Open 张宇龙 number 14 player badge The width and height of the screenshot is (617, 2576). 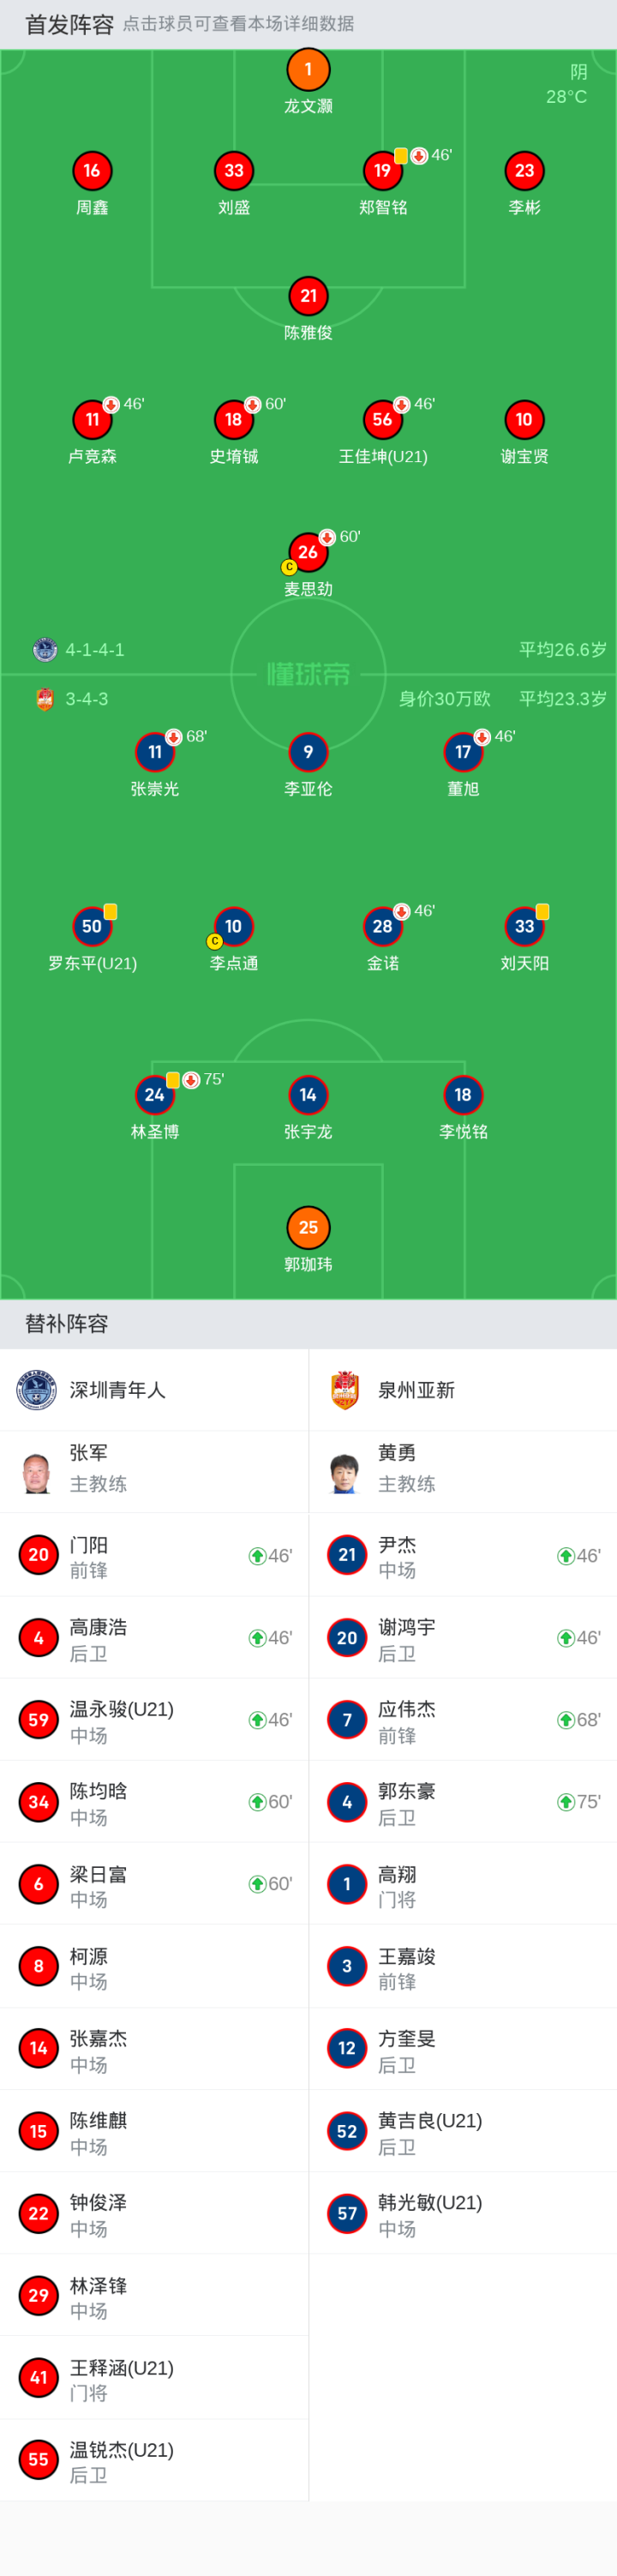(308, 1095)
